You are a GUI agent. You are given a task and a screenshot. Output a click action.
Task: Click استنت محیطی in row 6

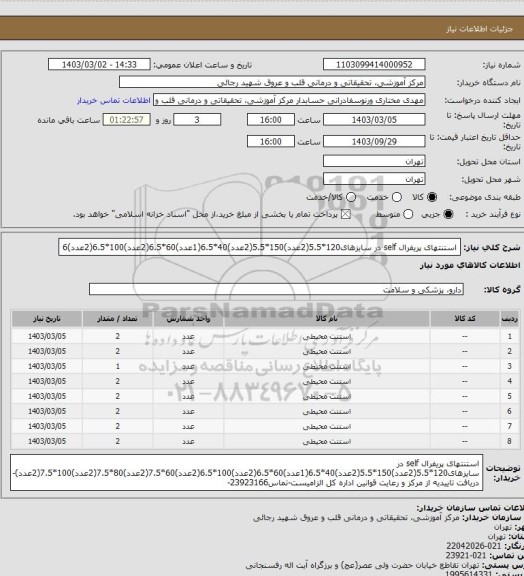tap(327, 411)
